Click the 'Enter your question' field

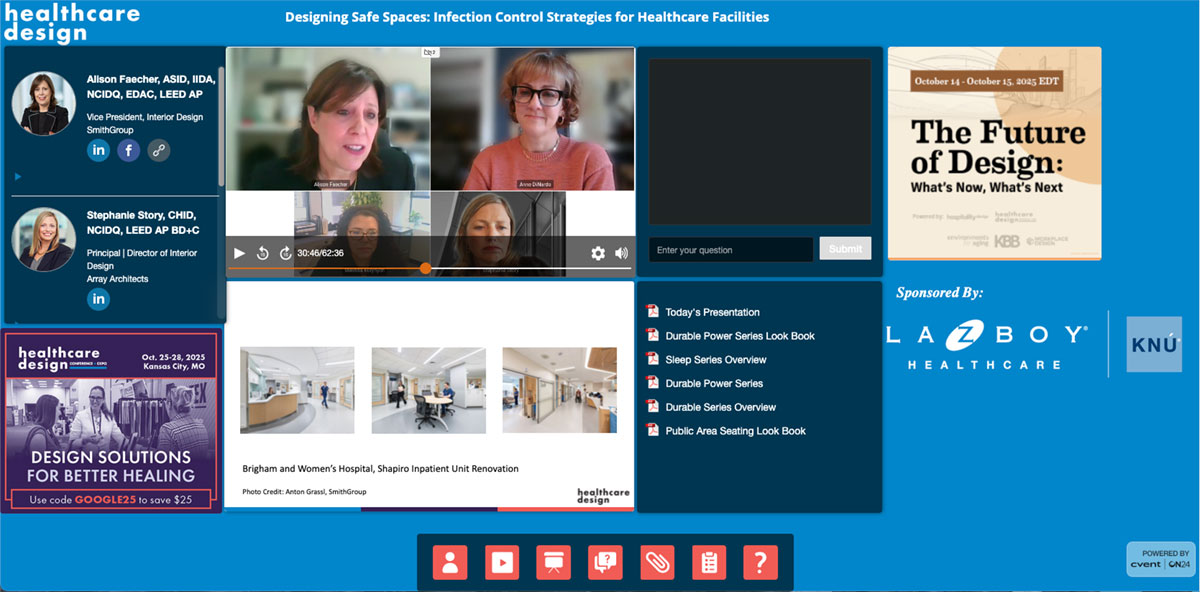coord(730,250)
